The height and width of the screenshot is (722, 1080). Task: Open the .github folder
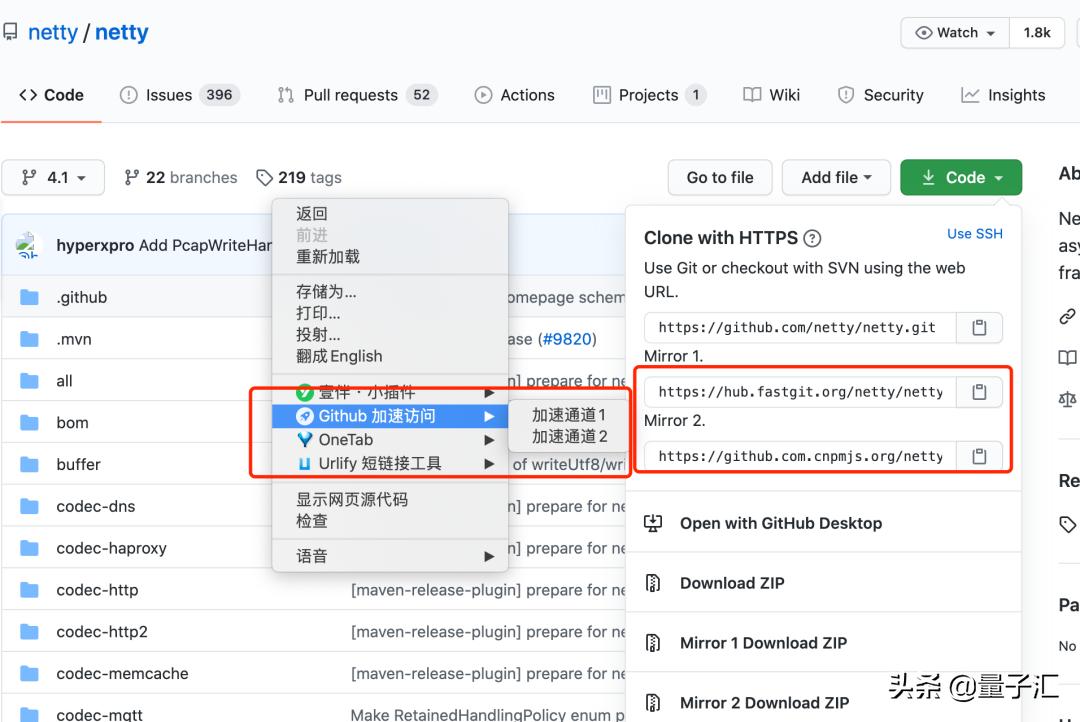81,296
